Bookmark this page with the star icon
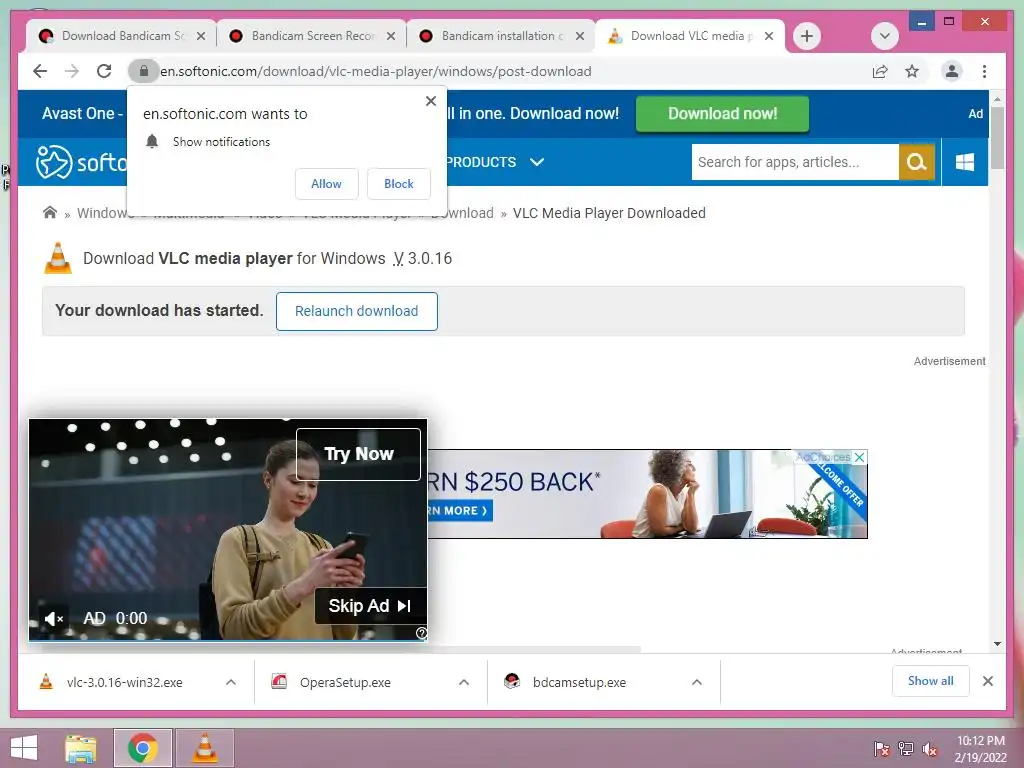The width and height of the screenshot is (1024, 768). [x=912, y=71]
